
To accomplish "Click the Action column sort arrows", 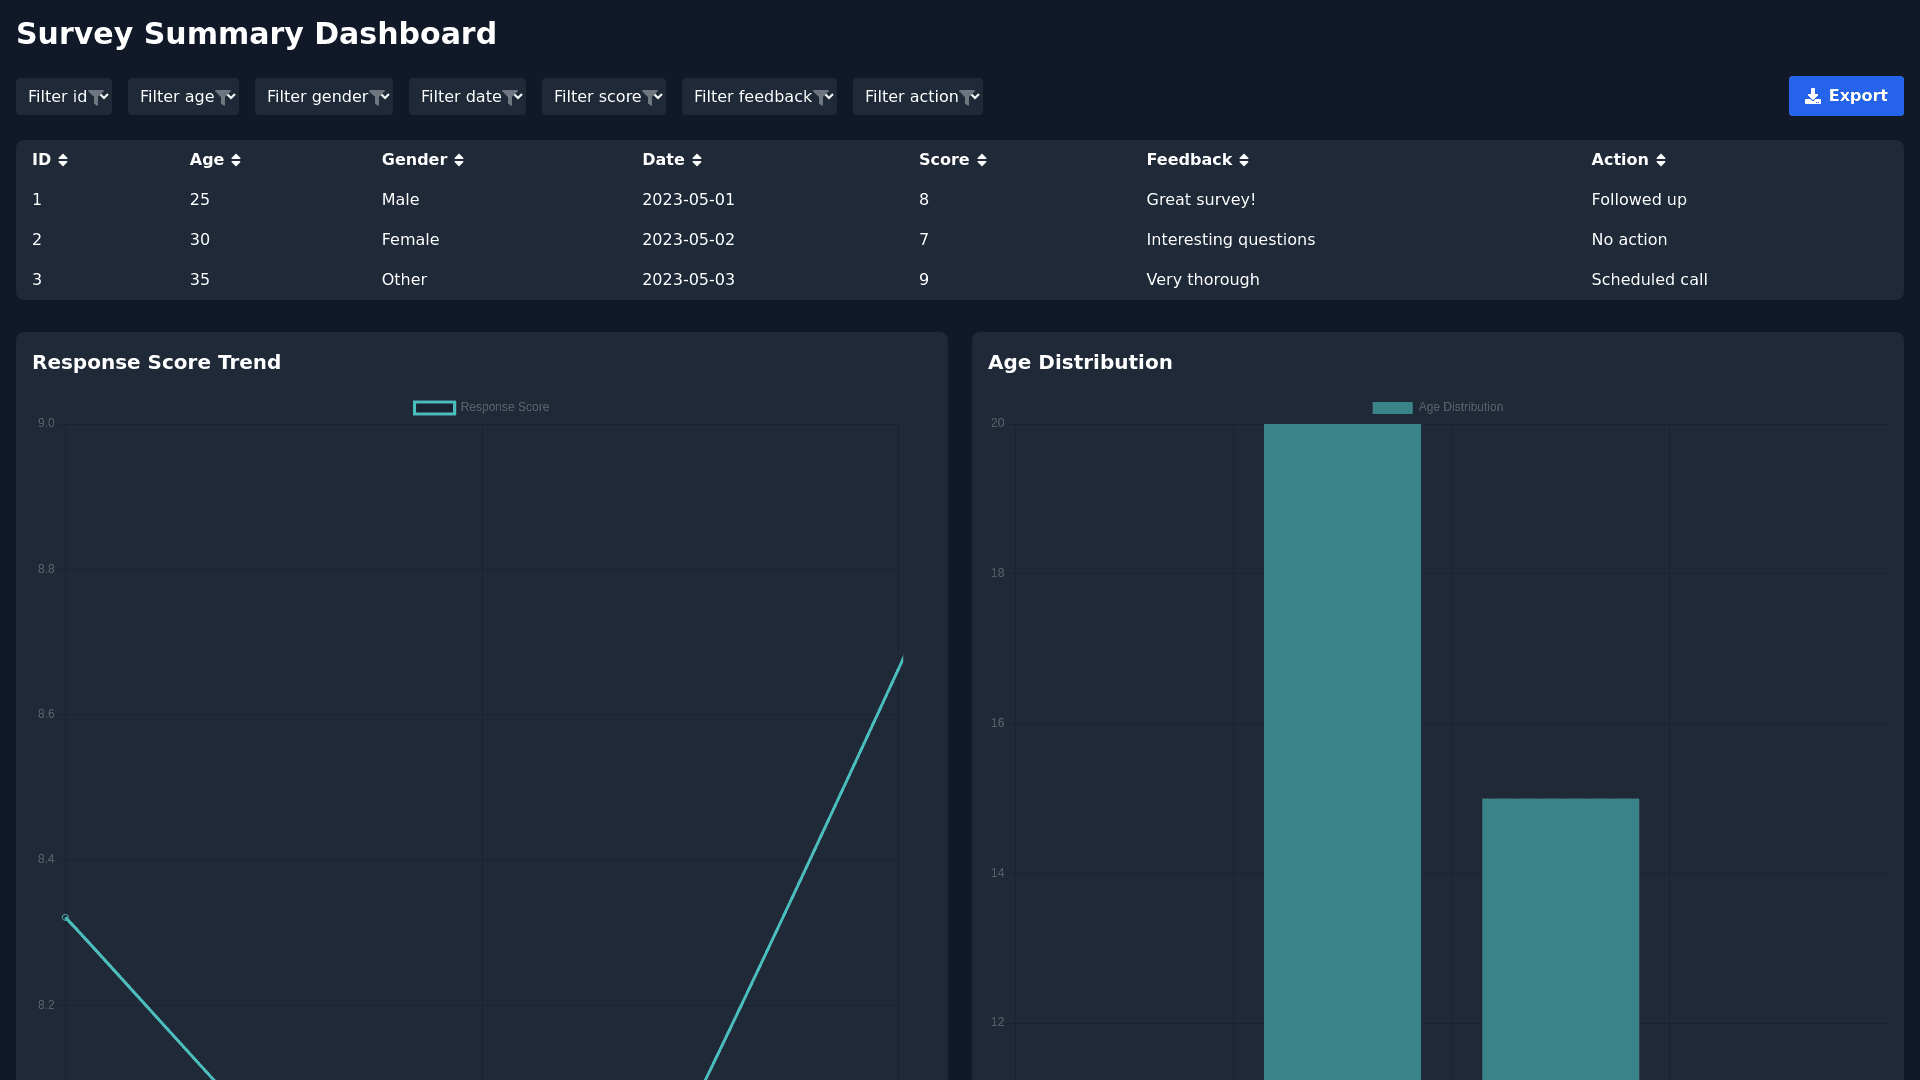I will (1661, 160).
